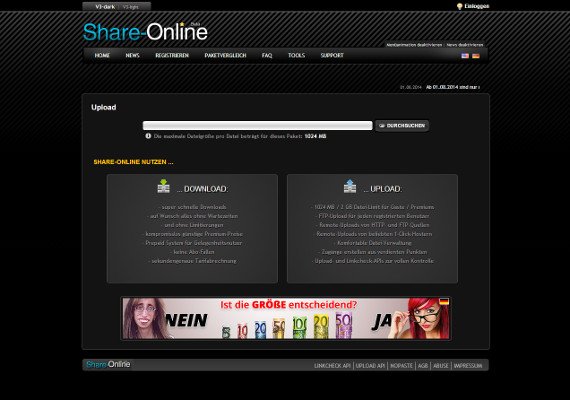Click the blue upload arrow icon
The image size is (570, 400).
(350, 186)
